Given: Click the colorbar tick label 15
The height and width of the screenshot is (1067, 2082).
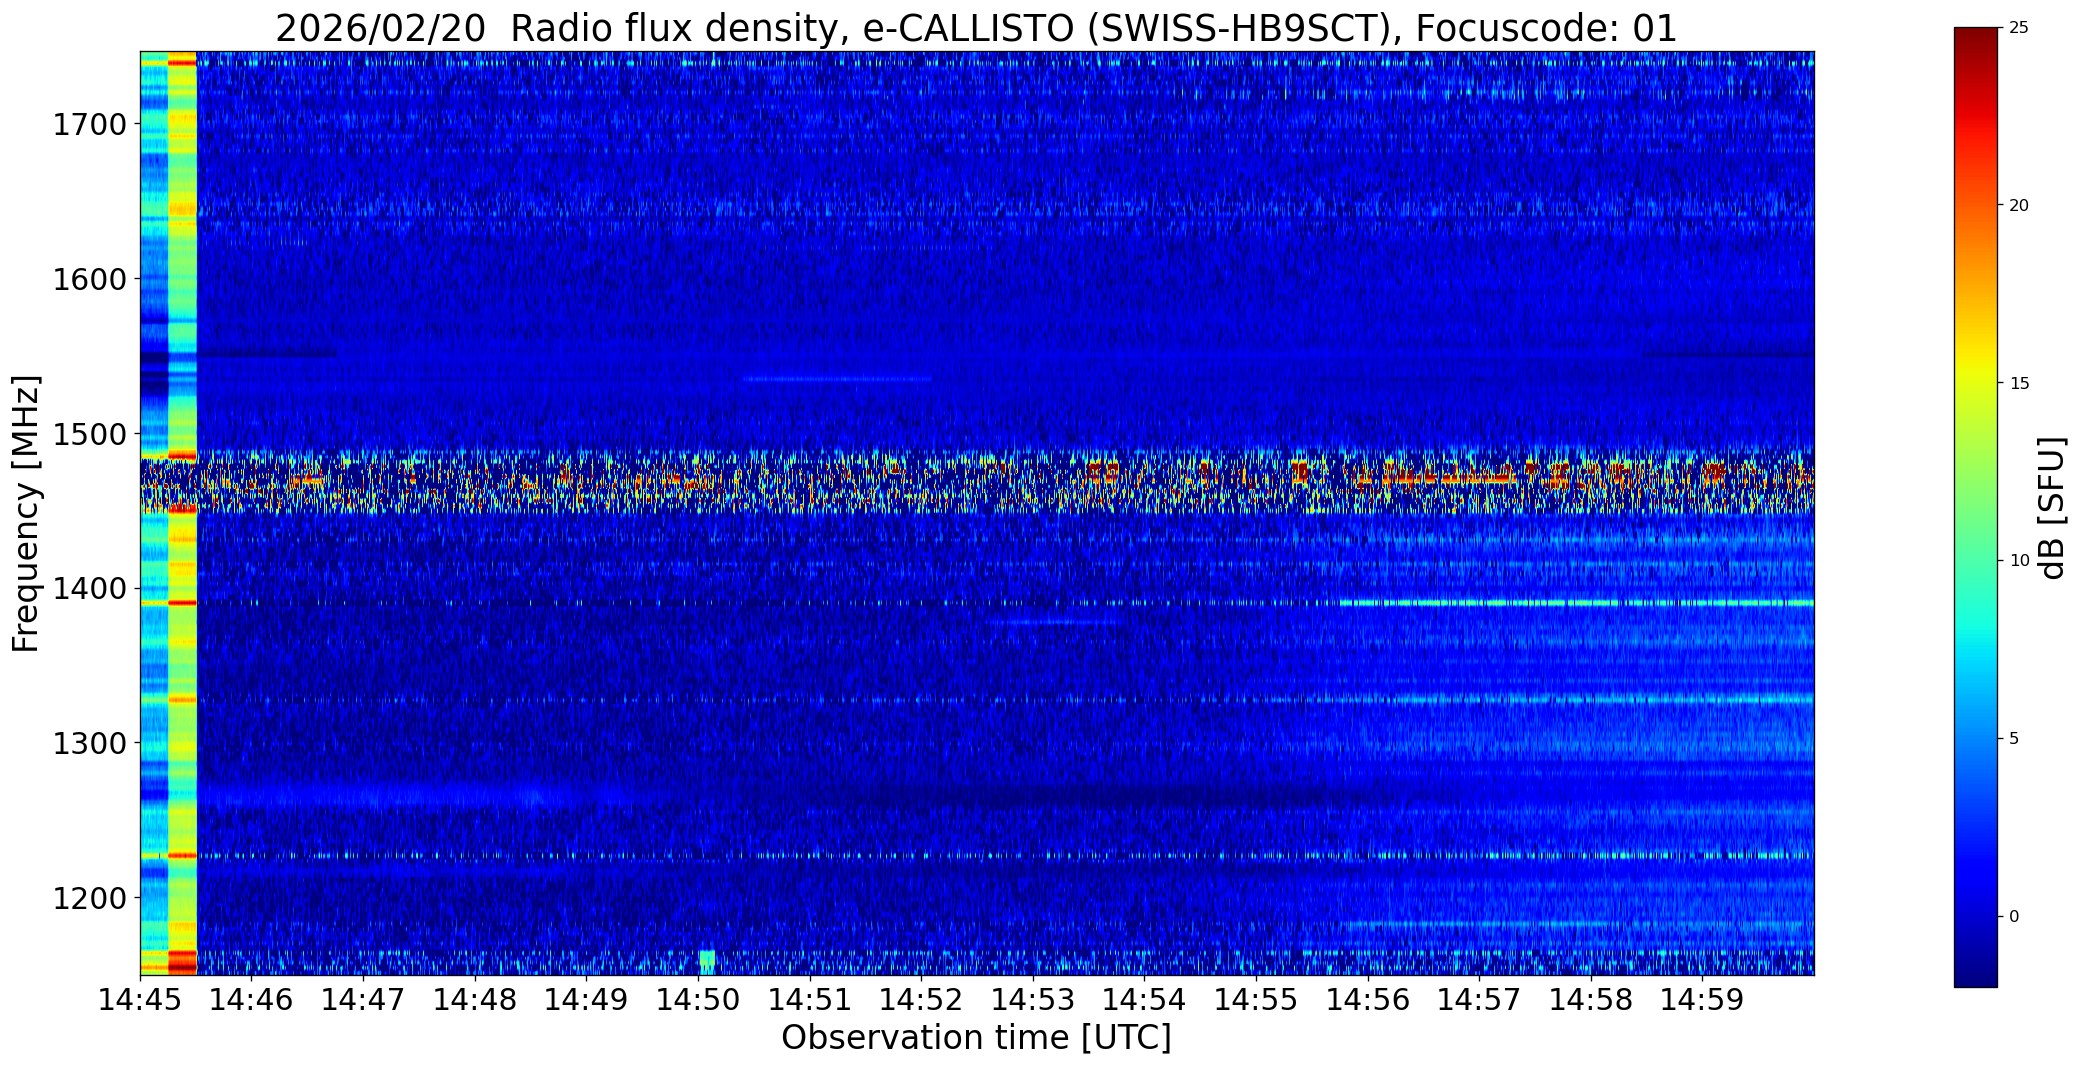Looking at the screenshot, I should [x=2019, y=383].
